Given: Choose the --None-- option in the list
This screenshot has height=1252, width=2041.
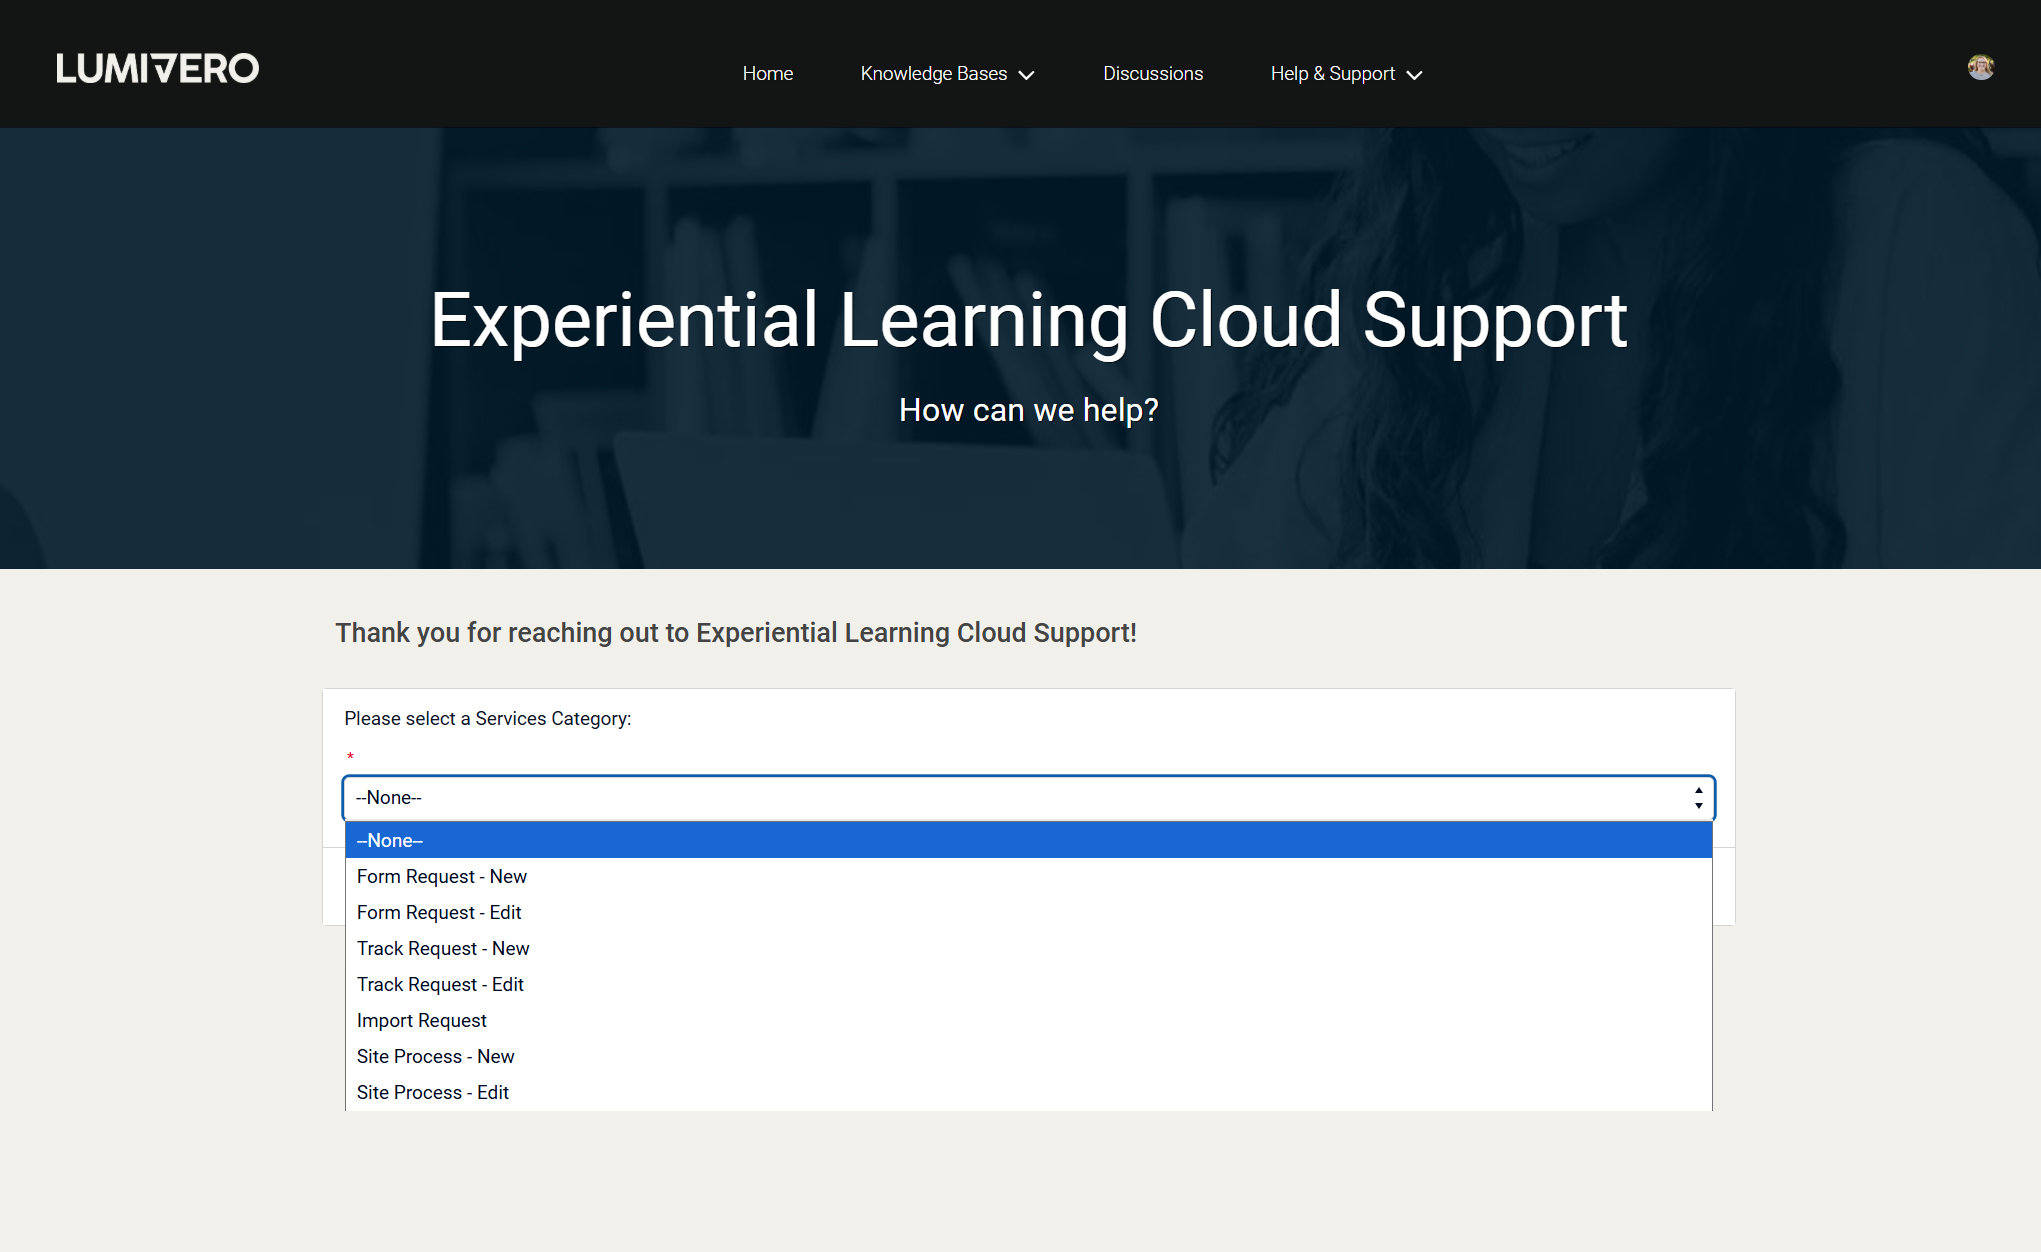Looking at the screenshot, I should (1028, 840).
